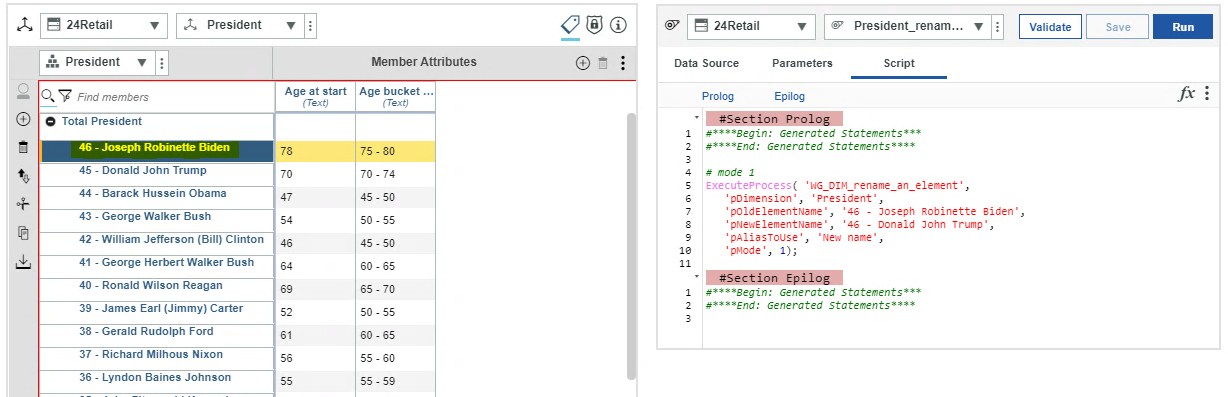1228x397 pixels.
Task: Click the blue Run button
Action: click(1183, 27)
